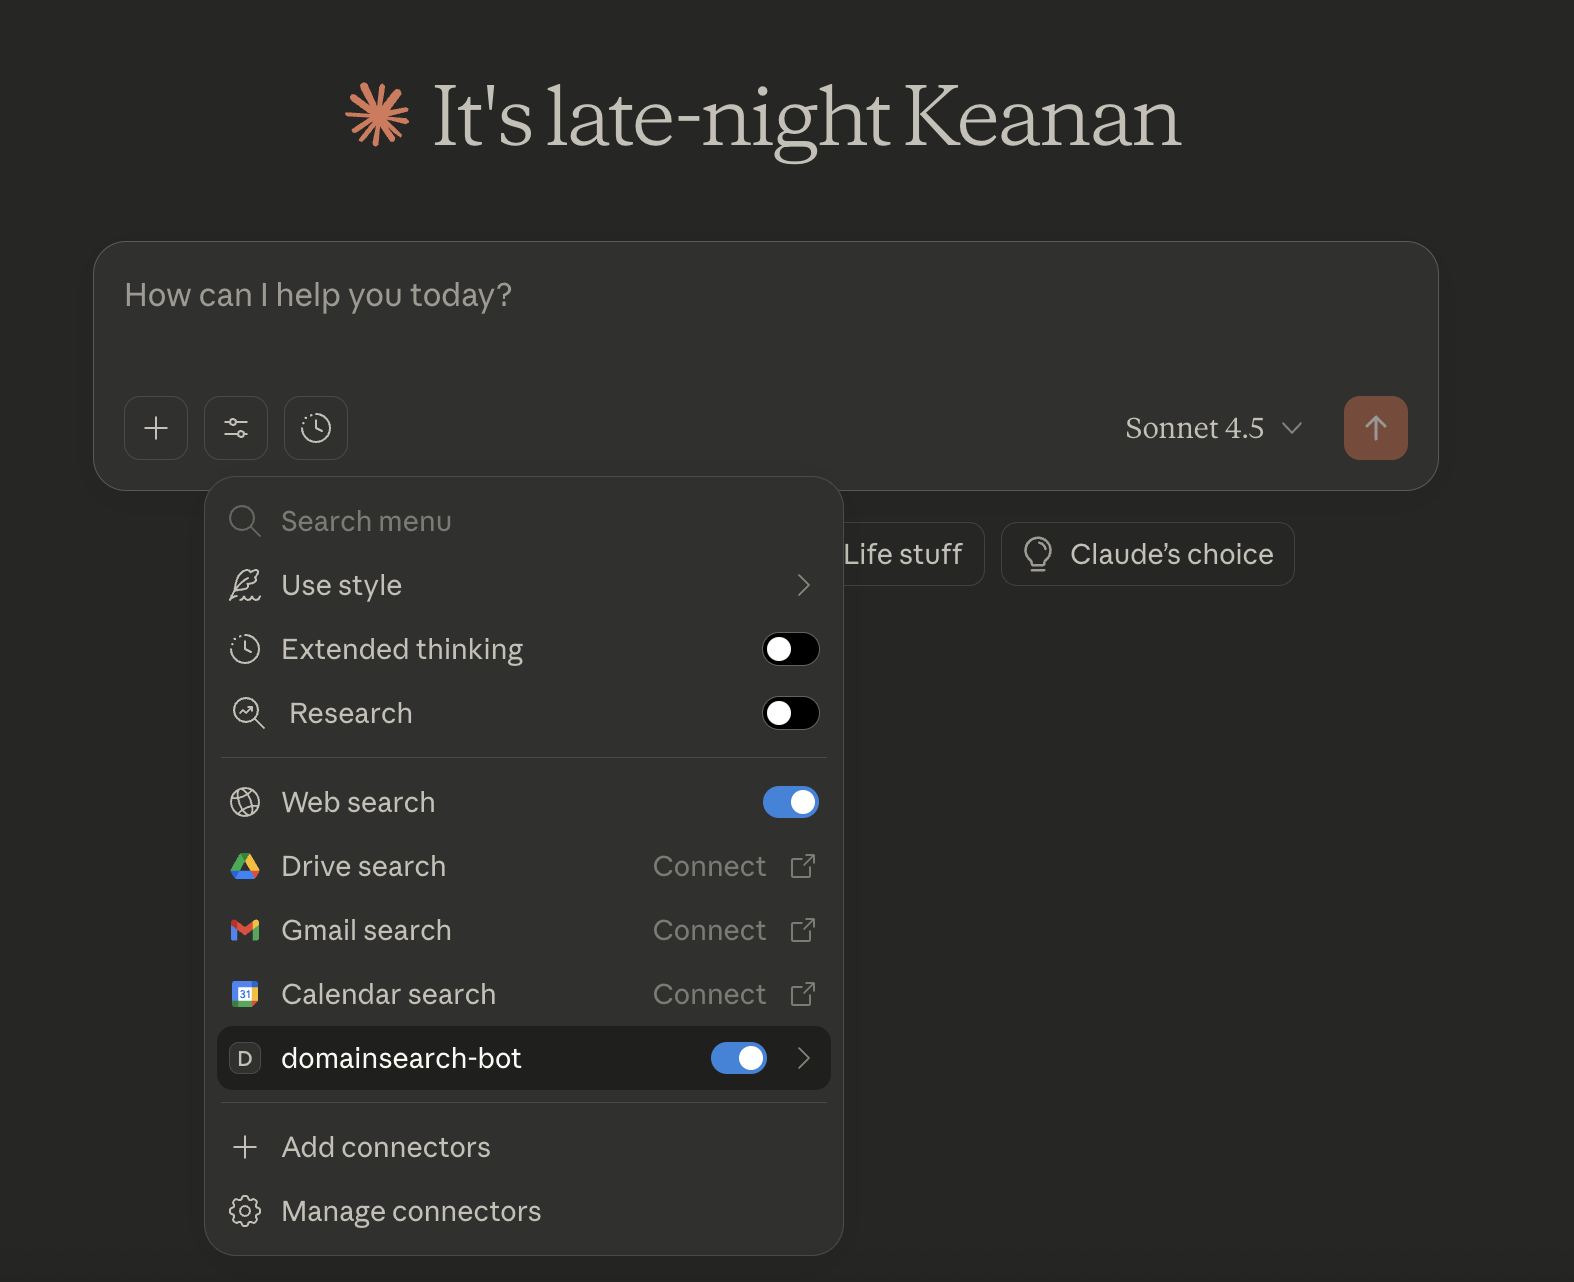The height and width of the screenshot is (1282, 1574).
Task: Click the external link icon for Gmail search
Action: [803, 930]
